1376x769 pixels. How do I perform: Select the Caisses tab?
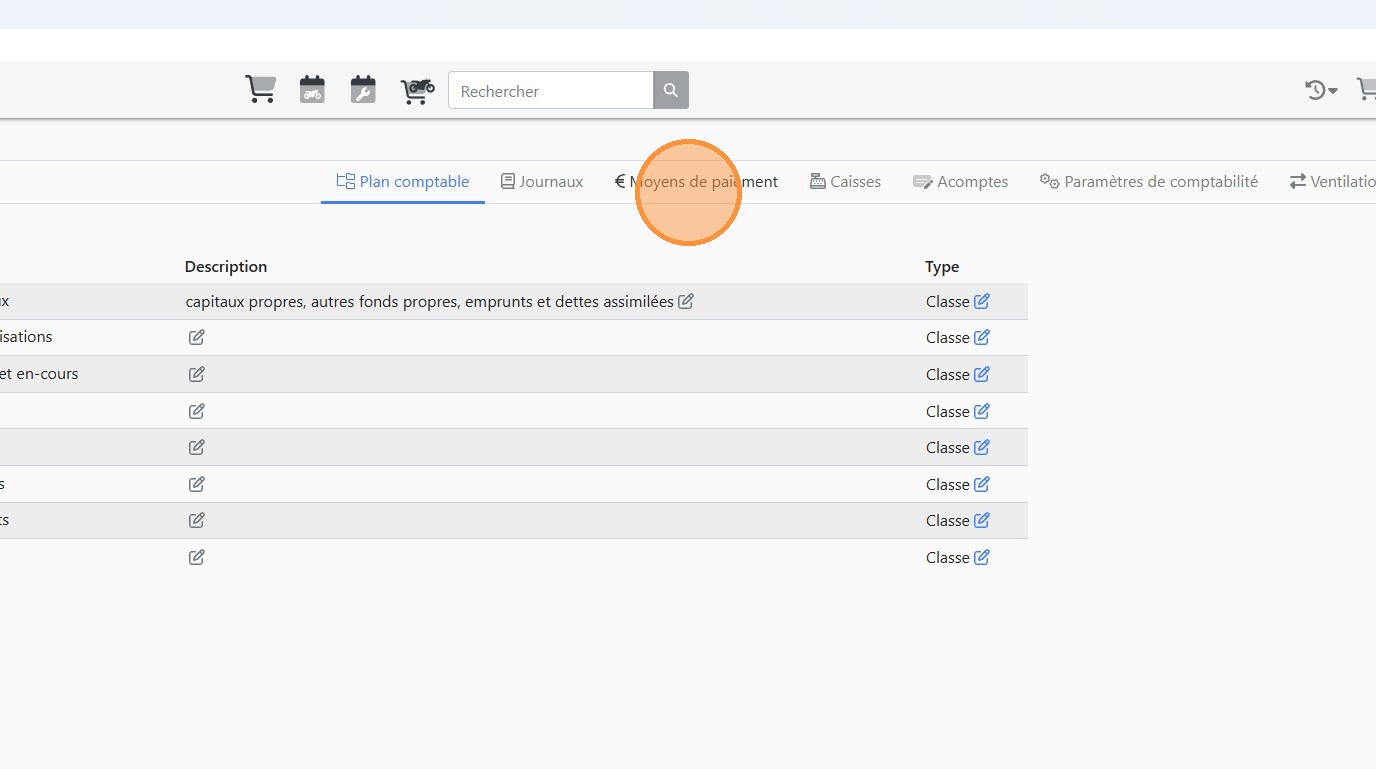(x=845, y=182)
